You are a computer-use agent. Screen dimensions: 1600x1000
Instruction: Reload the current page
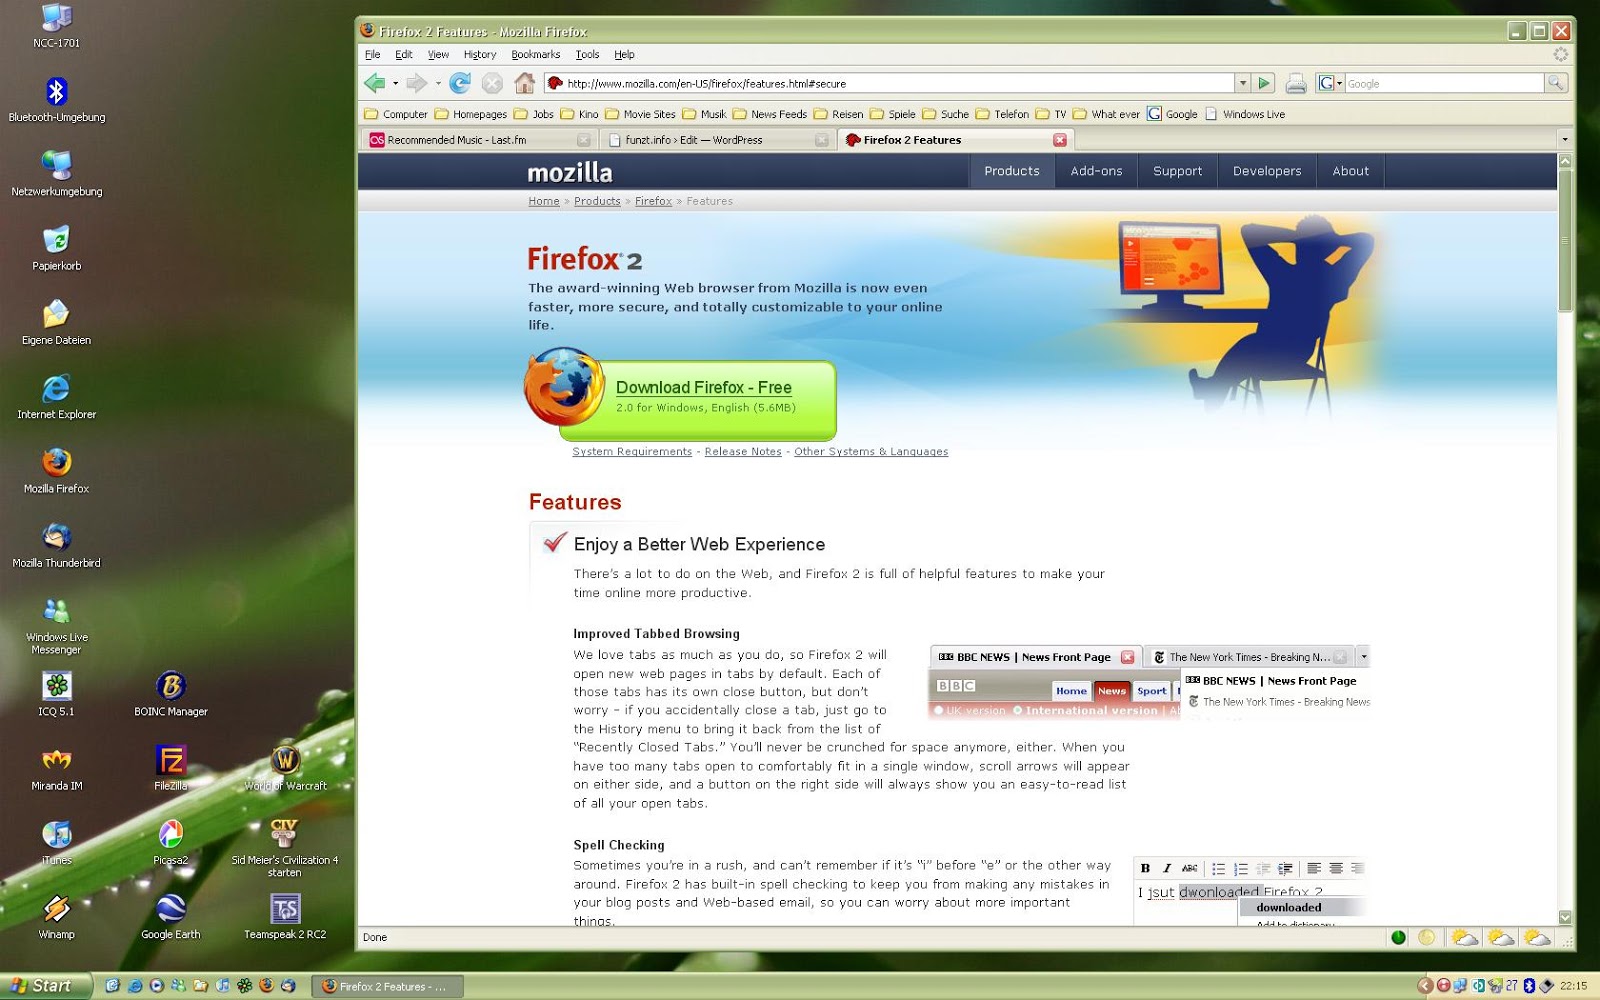[x=460, y=83]
